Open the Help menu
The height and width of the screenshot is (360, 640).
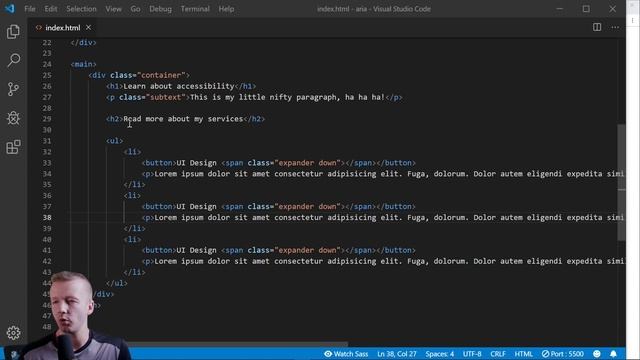click(x=226, y=9)
